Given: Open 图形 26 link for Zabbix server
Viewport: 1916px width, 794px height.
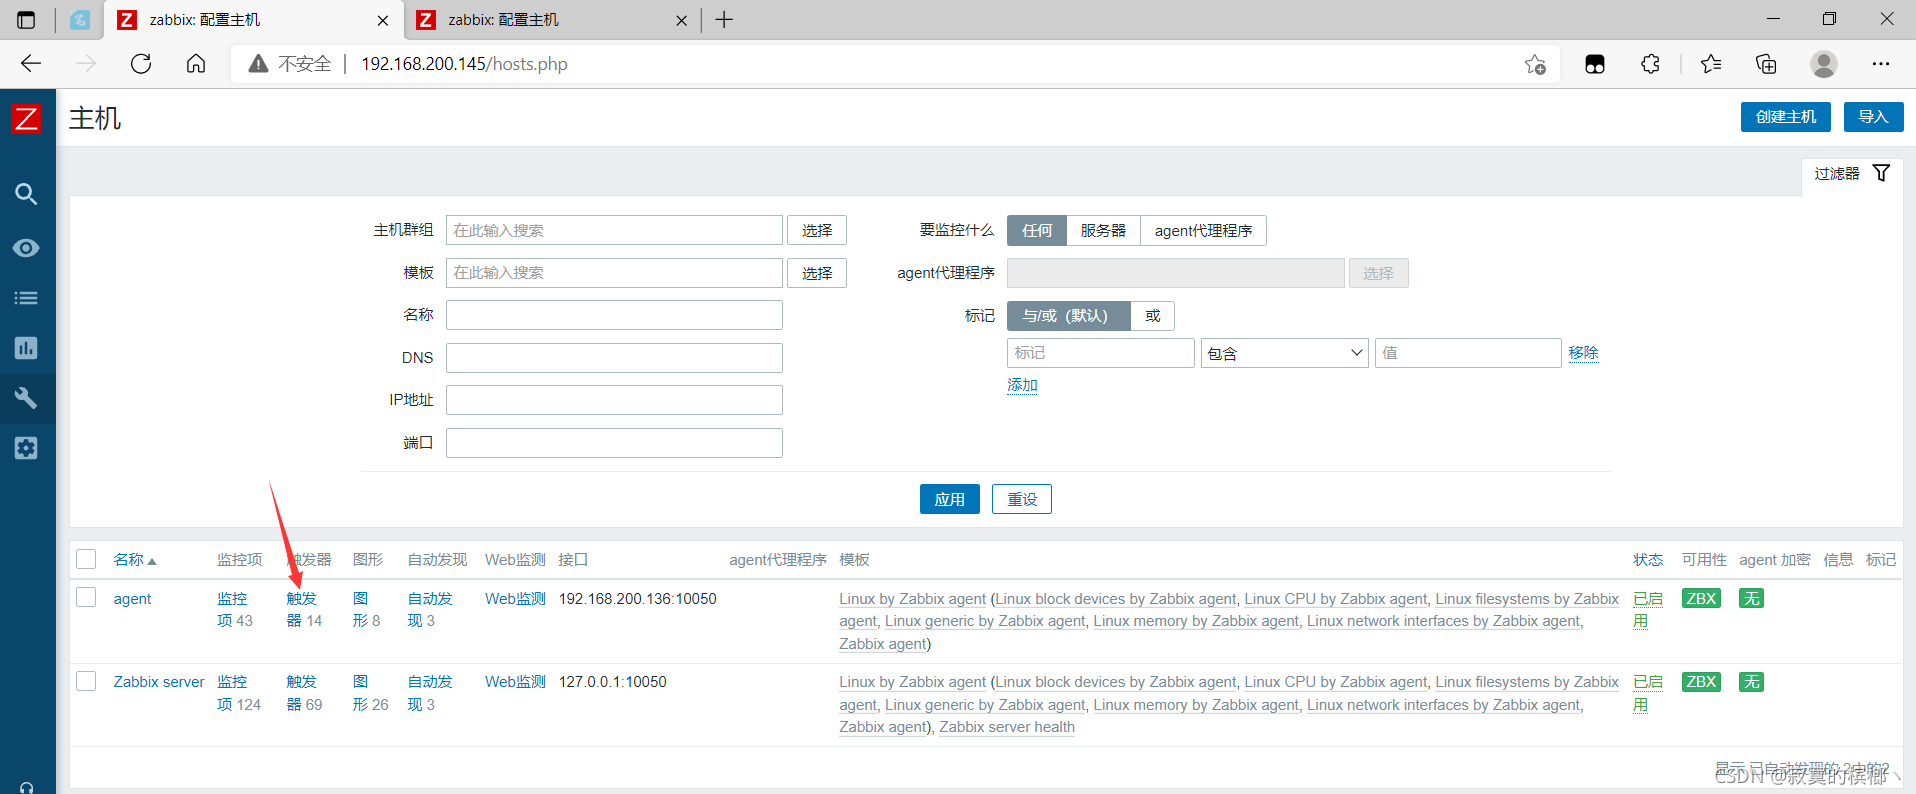Looking at the screenshot, I should pos(370,693).
